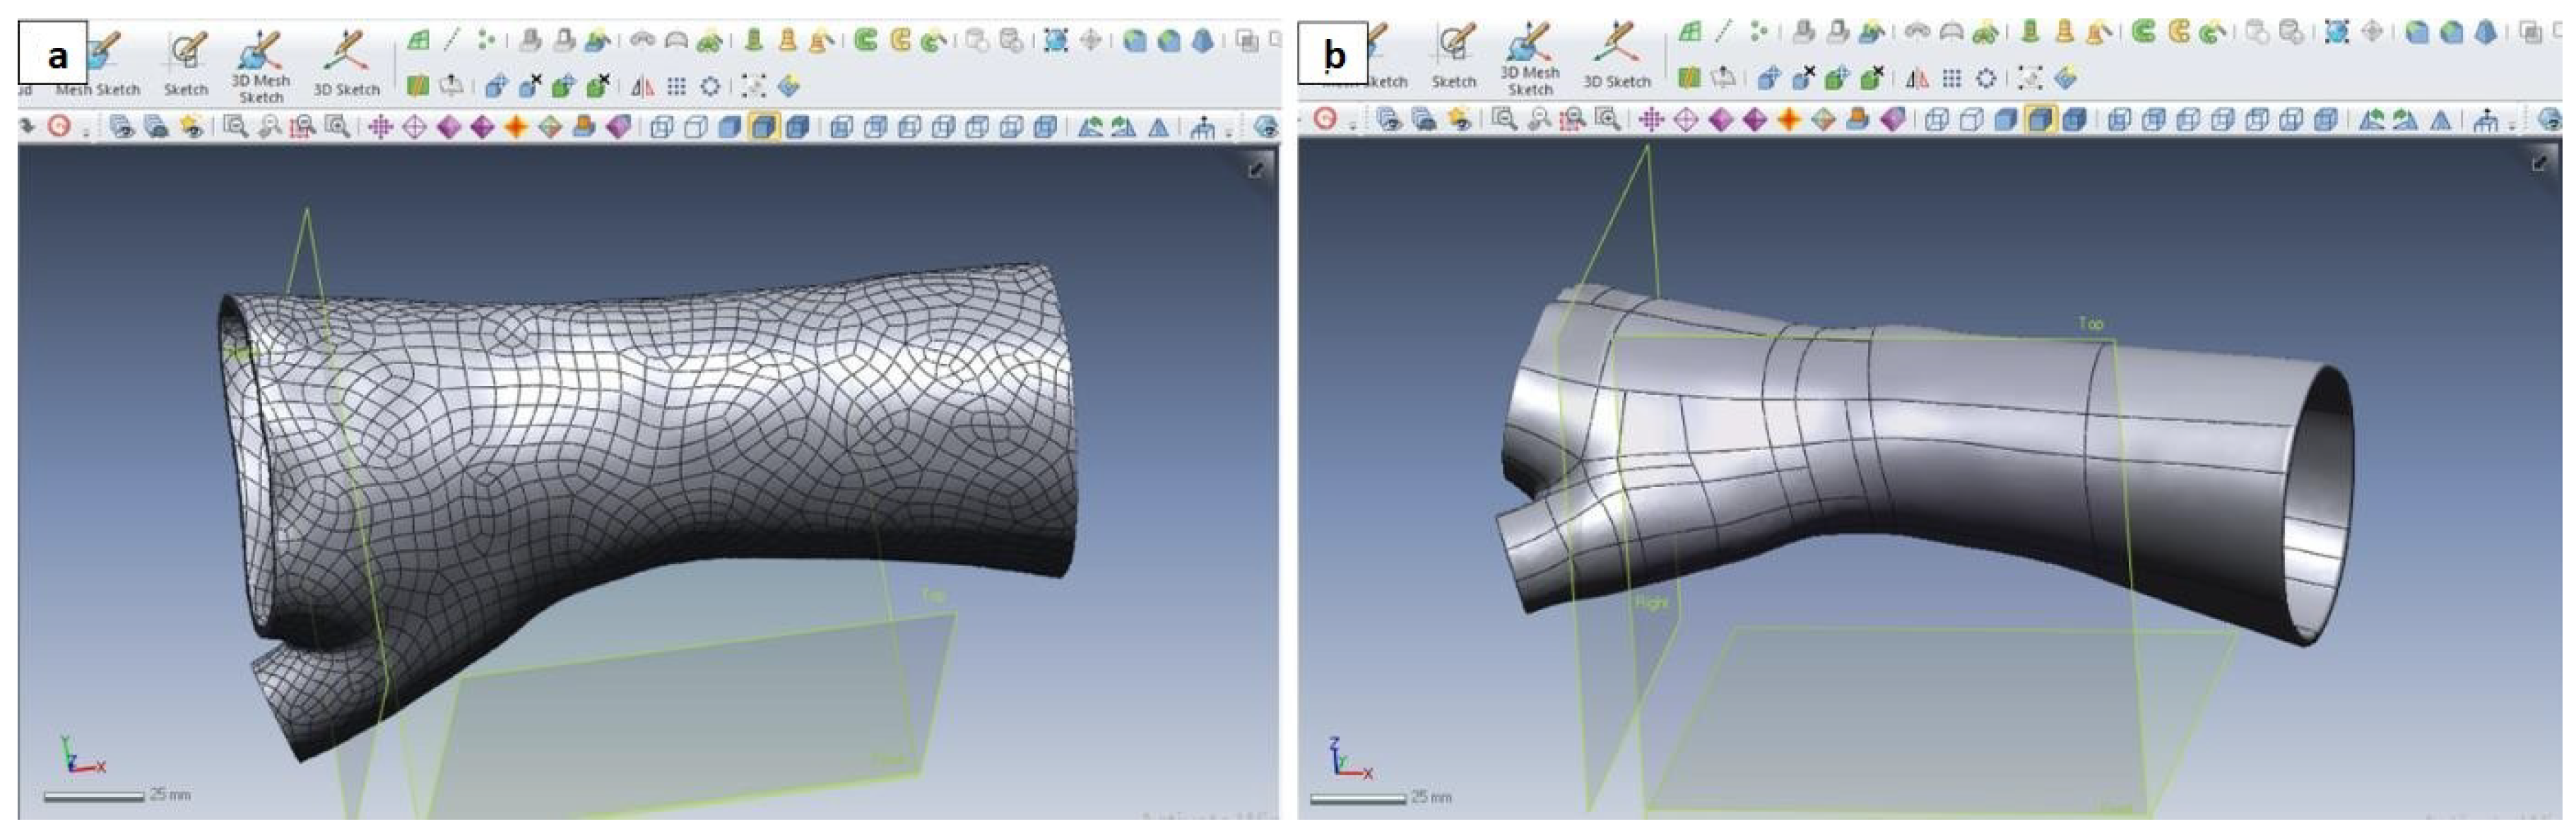Expand viewport corner arrow in panel b
2576x836 pixels.
(2539, 163)
